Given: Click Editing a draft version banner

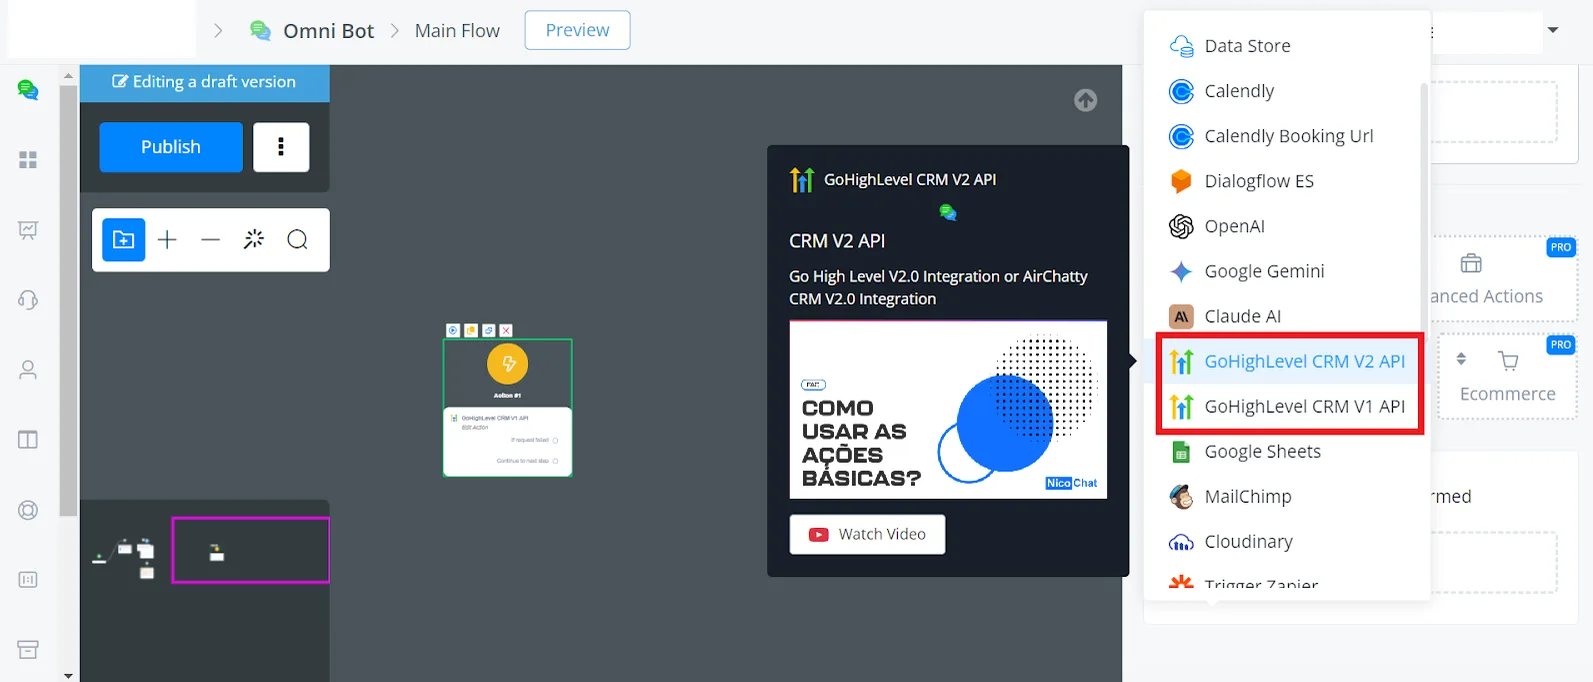Looking at the screenshot, I should 204,82.
